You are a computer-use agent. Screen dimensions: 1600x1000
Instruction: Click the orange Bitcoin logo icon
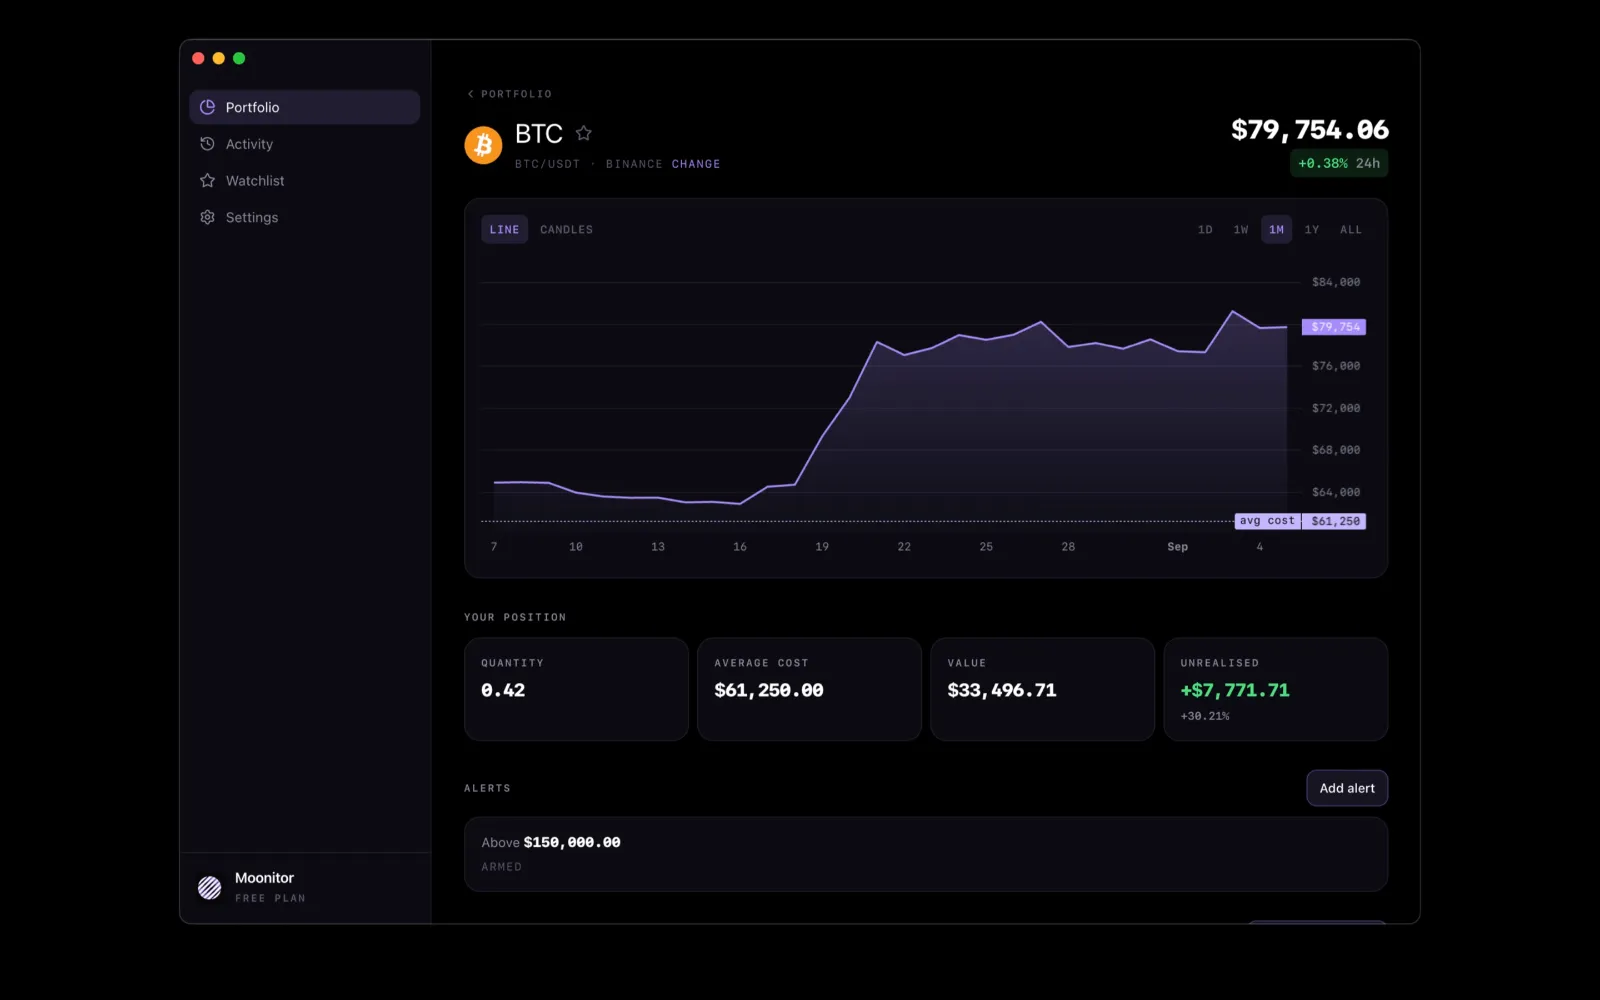(483, 145)
